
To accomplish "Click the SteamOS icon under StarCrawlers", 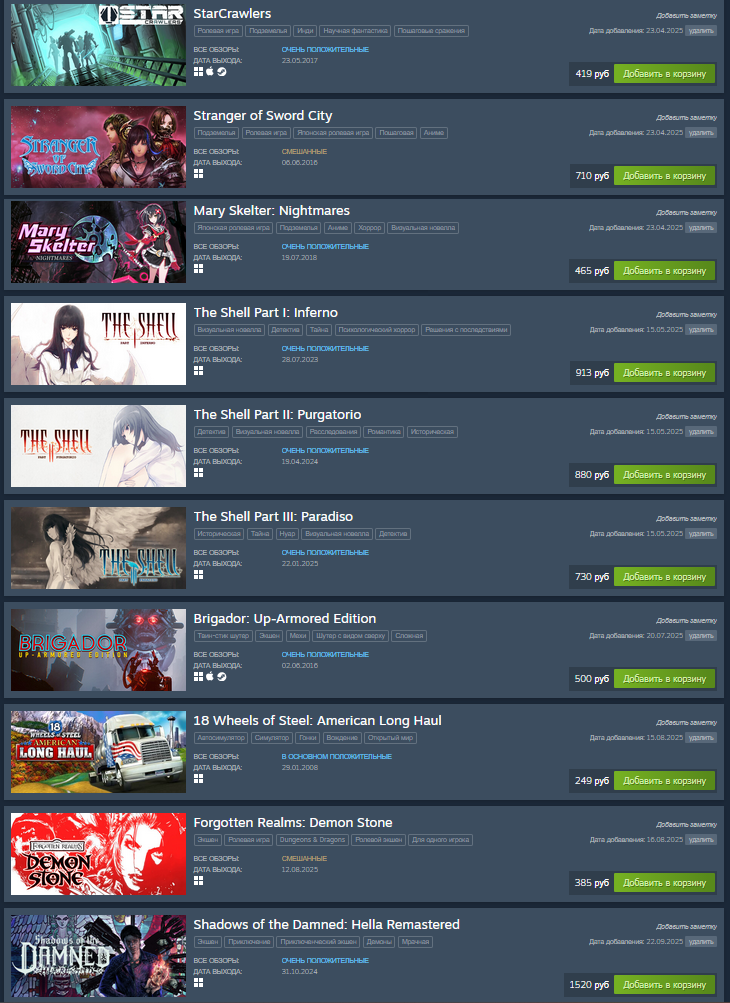I will [221, 72].
